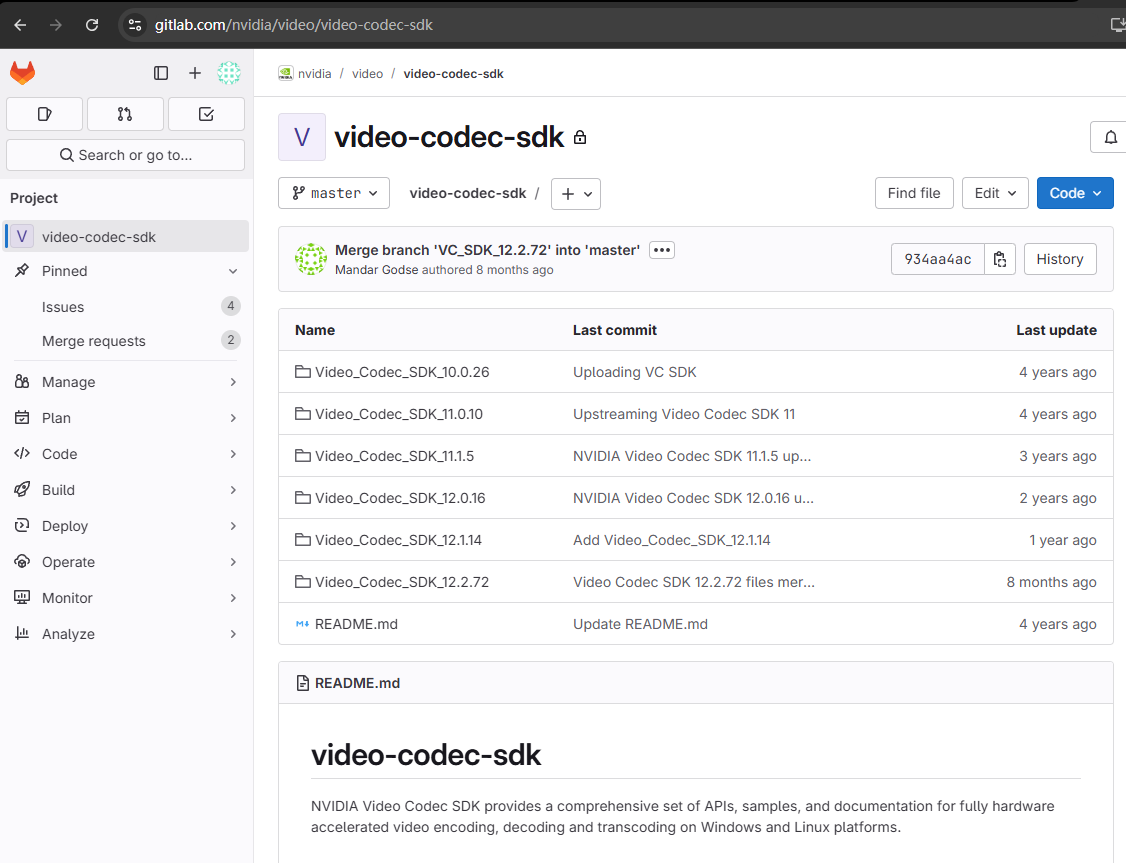Click the Find file button
Image resolution: width=1126 pixels, height=863 pixels.
point(914,193)
